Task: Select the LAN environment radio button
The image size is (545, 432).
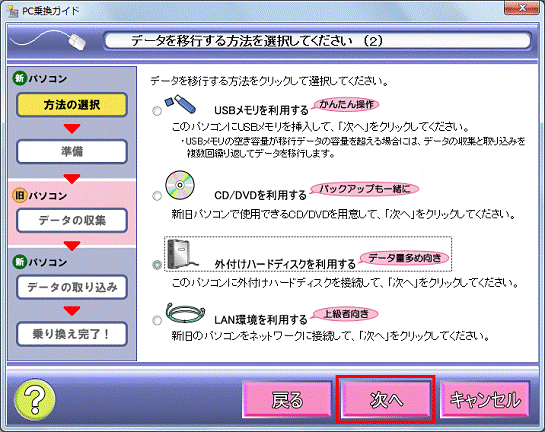Action: [x=157, y=320]
